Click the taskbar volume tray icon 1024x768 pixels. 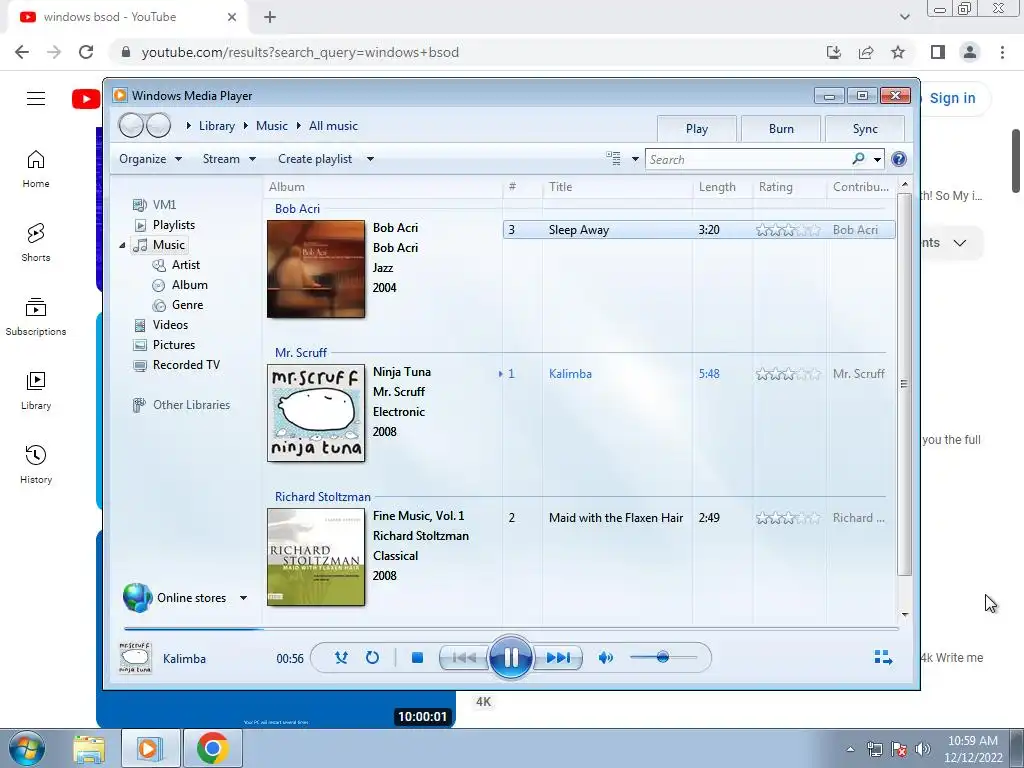click(x=923, y=749)
